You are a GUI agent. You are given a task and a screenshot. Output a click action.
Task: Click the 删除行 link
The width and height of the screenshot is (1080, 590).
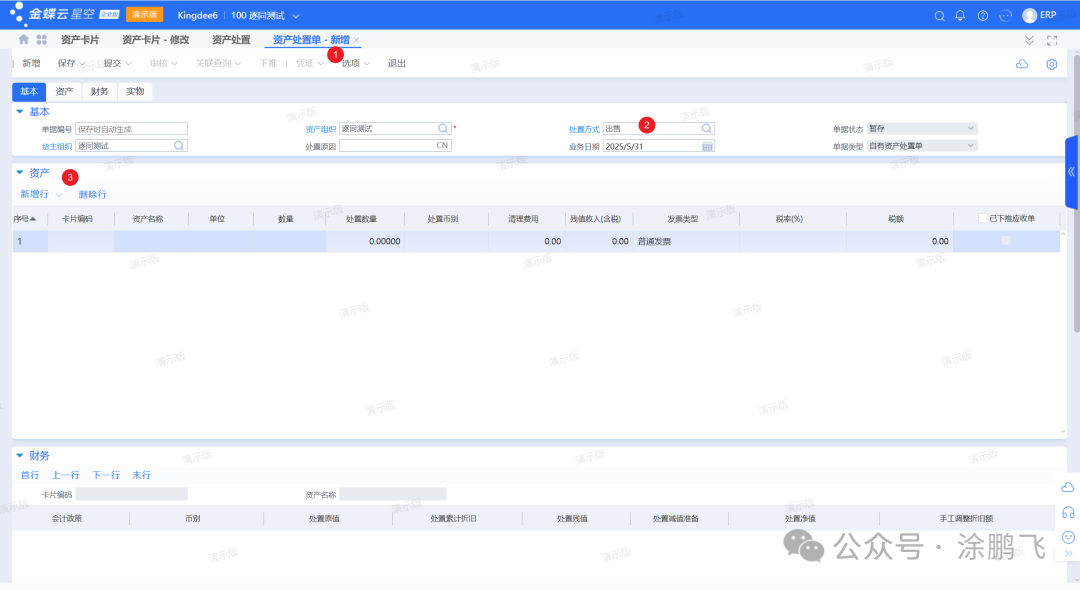tap(92, 194)
